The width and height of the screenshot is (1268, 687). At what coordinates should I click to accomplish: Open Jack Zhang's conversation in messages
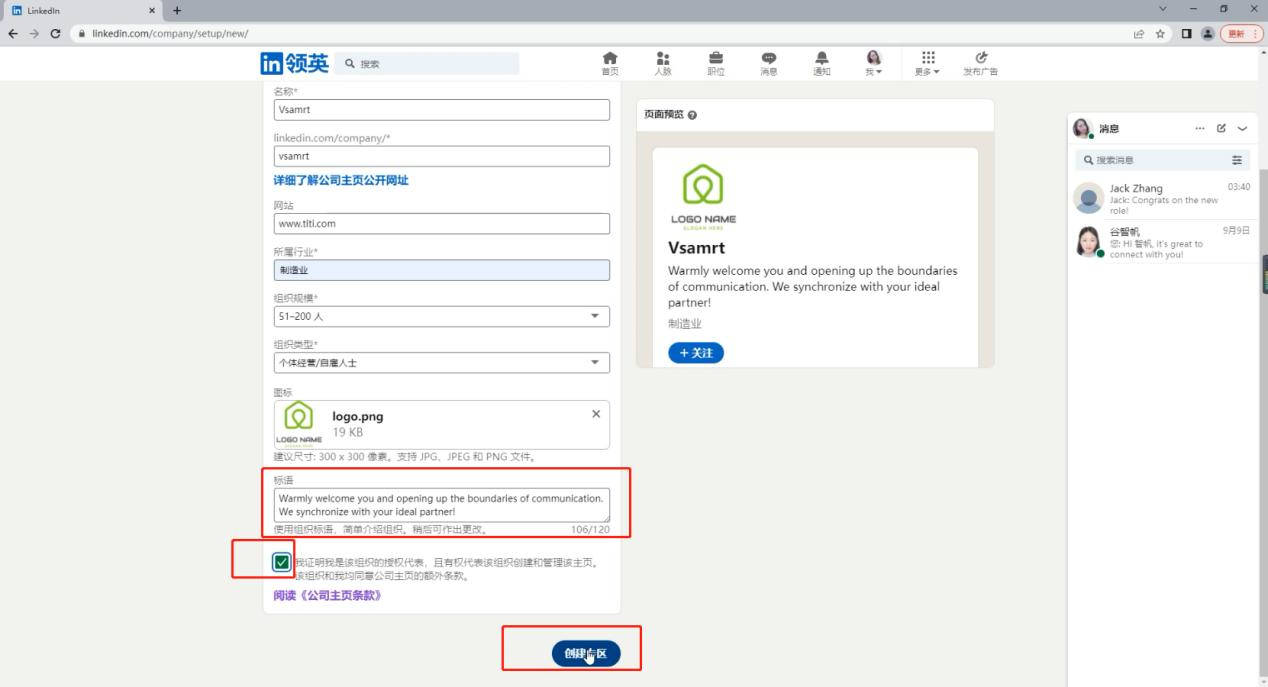click(1160, 198)
